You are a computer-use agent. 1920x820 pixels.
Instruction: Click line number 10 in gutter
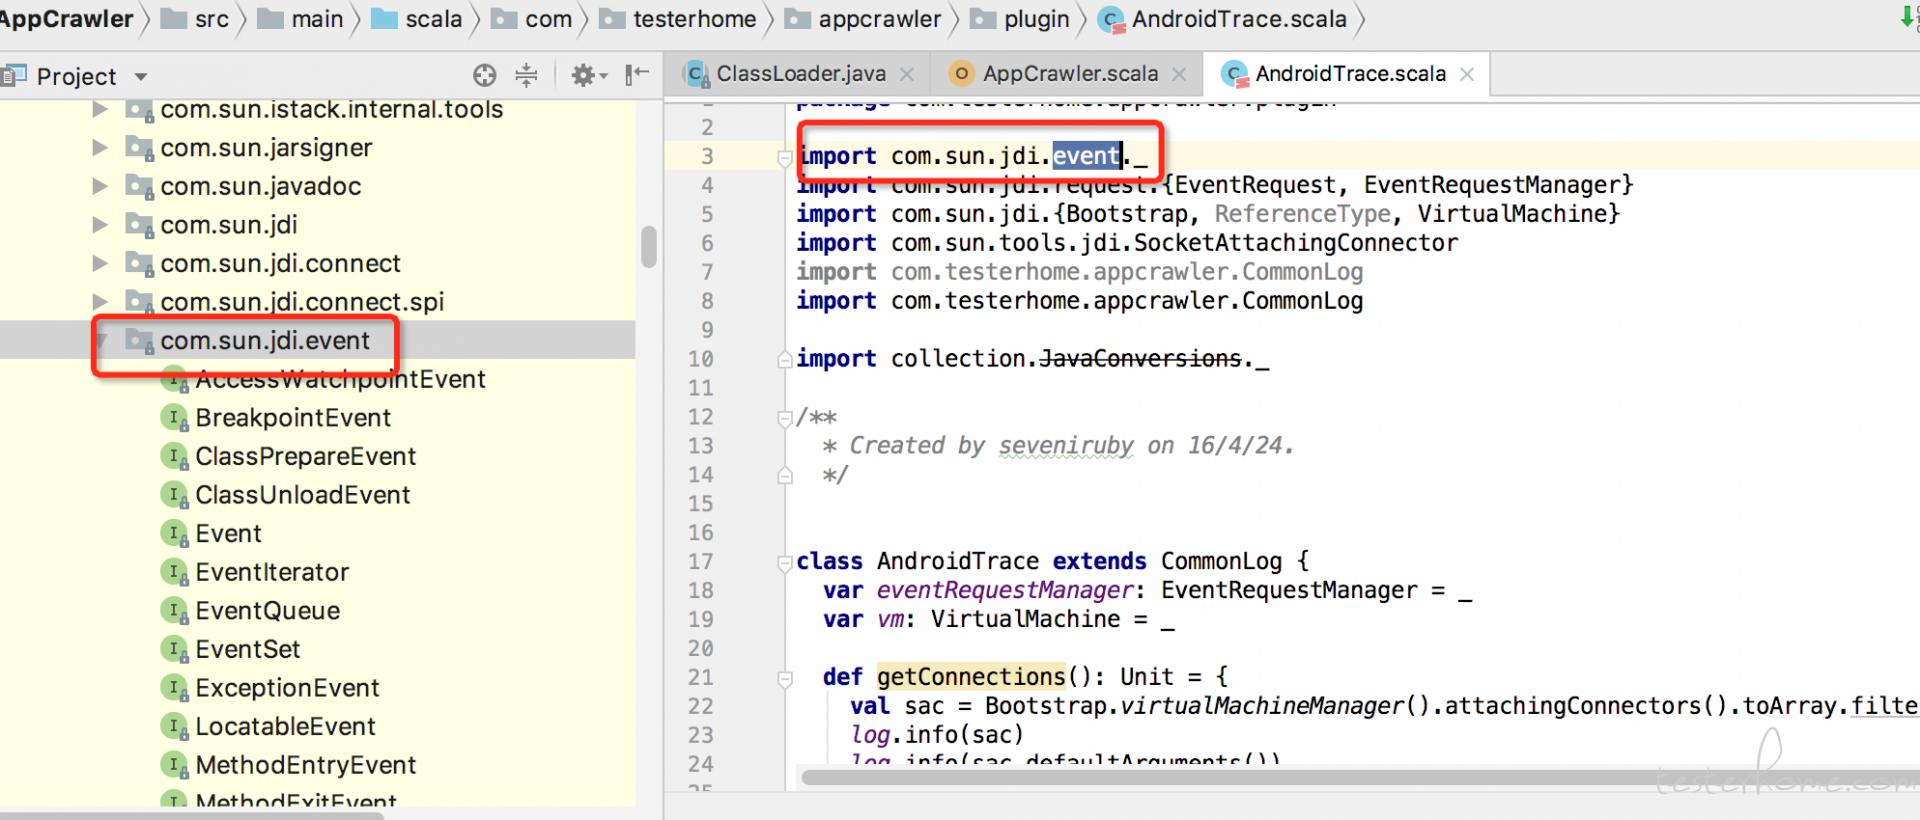[700, 359]
